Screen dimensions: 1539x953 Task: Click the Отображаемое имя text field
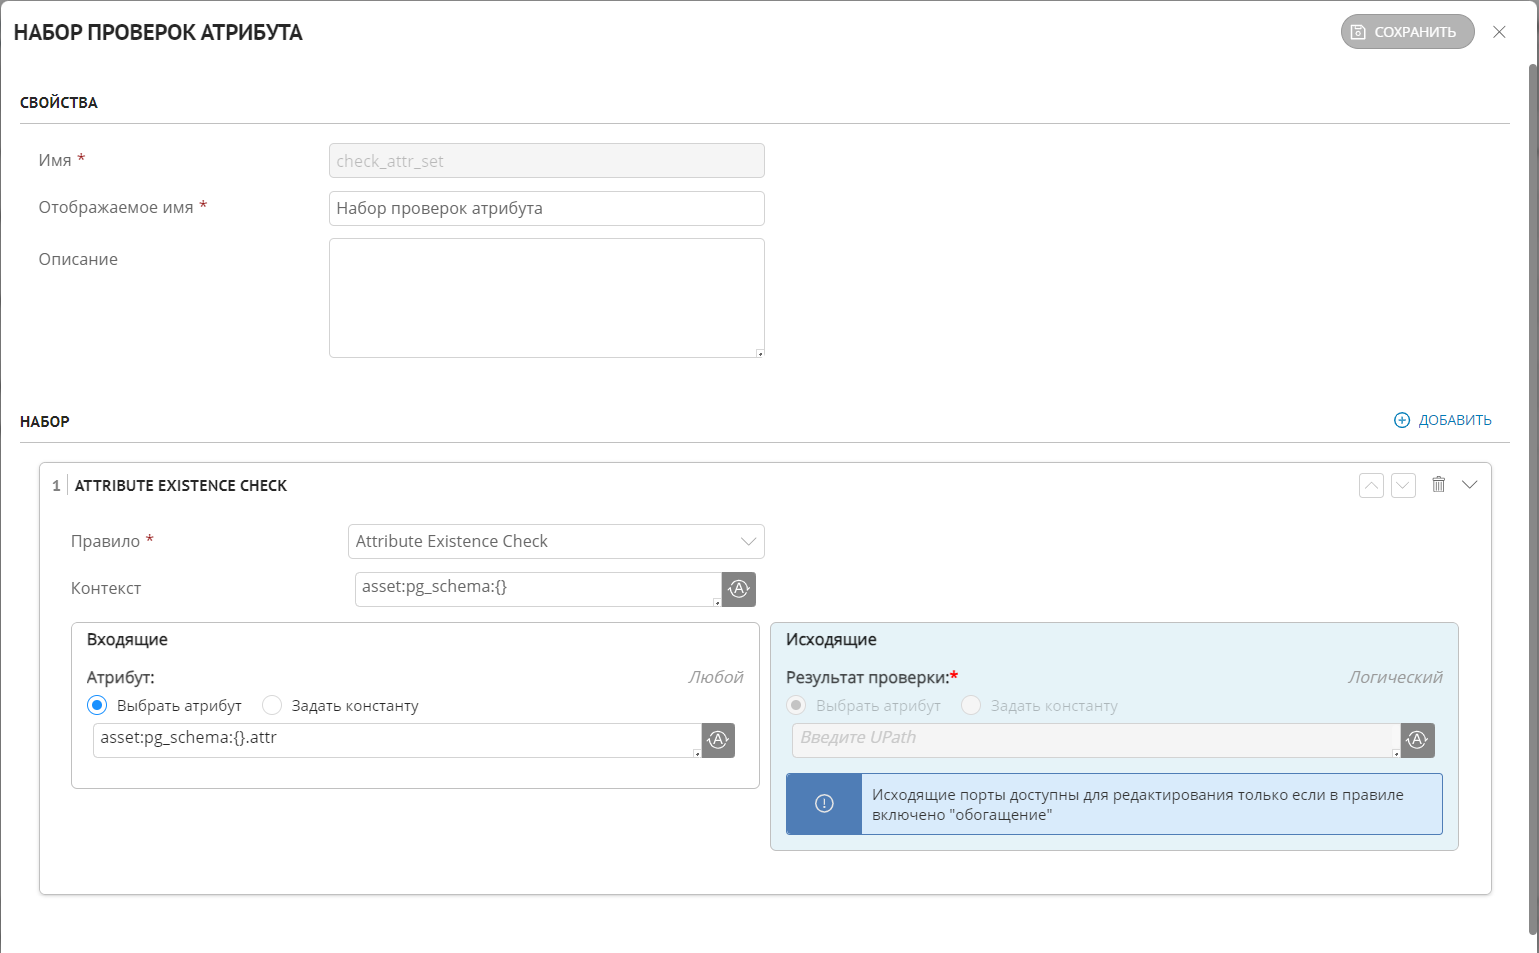(x=546, y=209)
